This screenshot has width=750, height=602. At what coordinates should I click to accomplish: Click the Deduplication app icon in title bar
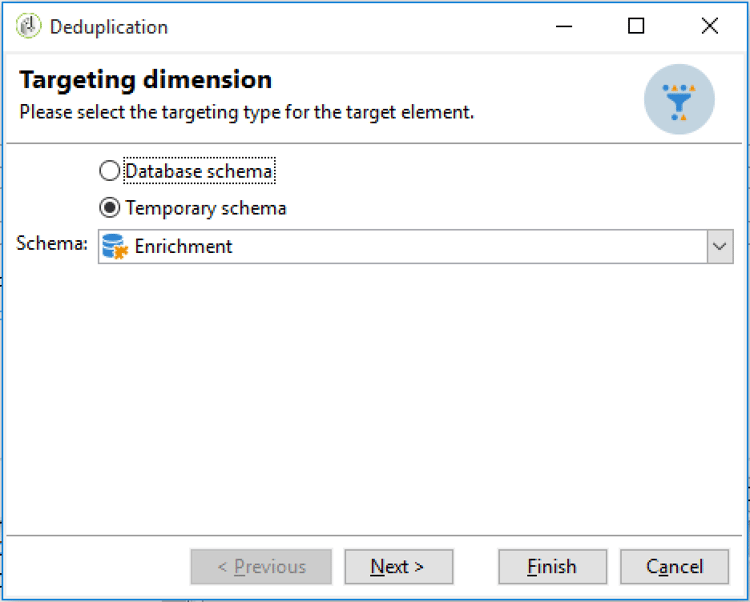pos(28,26)
